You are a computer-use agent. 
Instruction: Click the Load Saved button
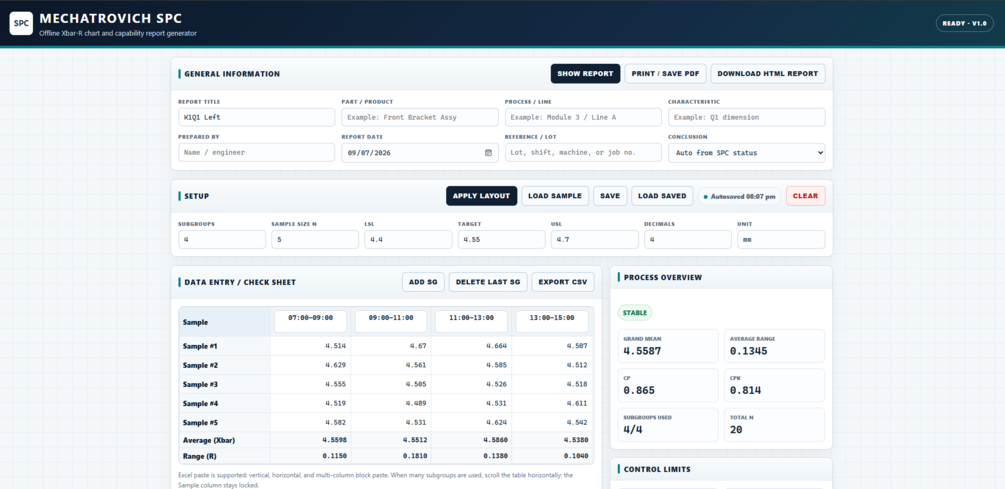click(662, 196)
